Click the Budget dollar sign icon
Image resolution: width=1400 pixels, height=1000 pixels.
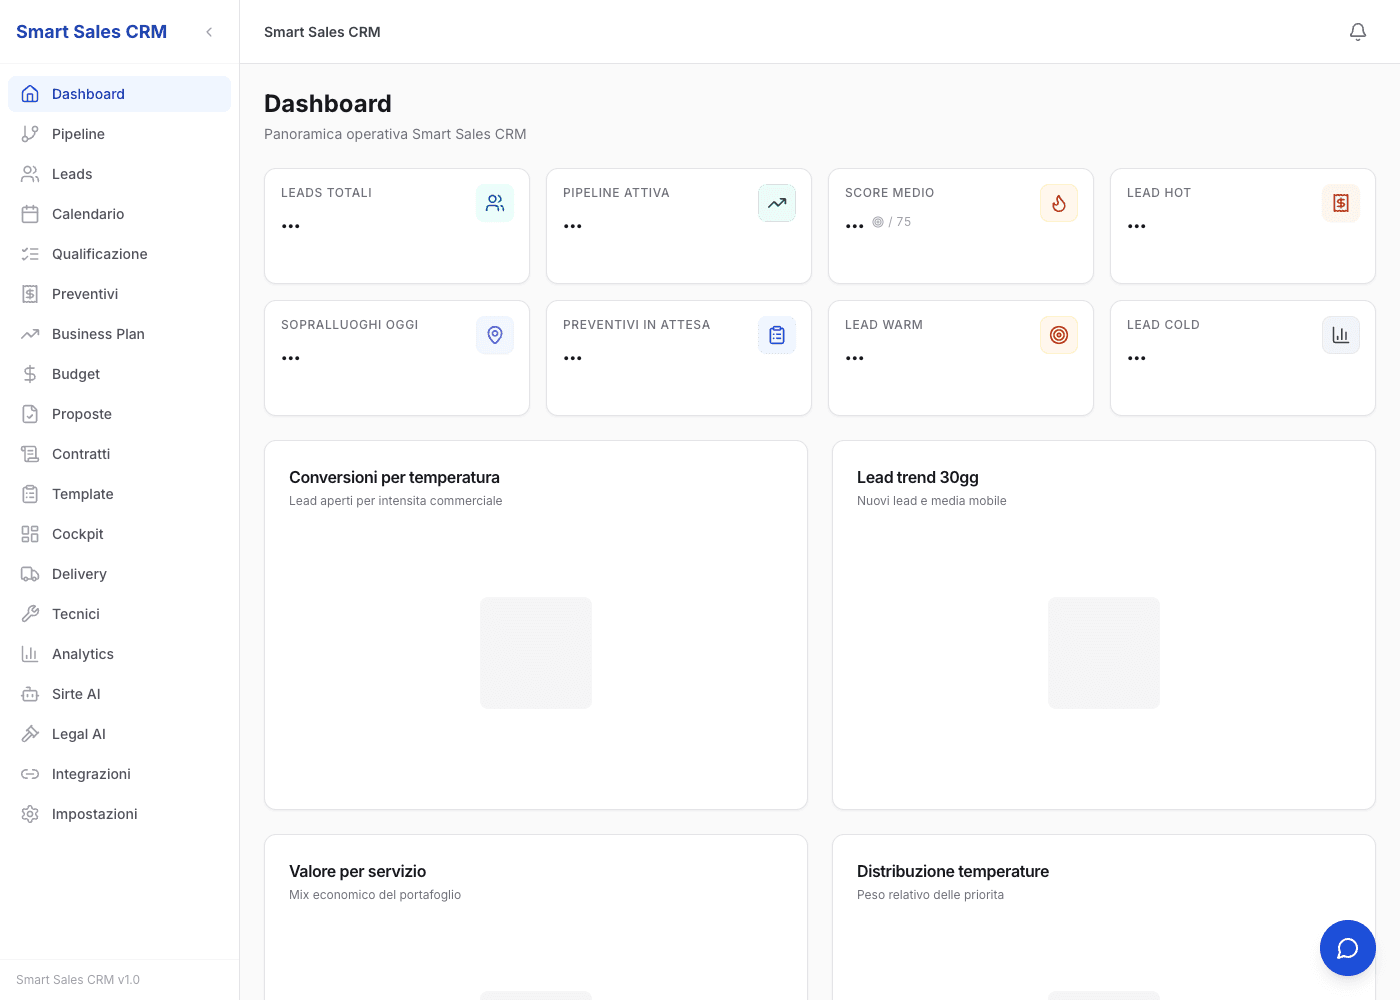(x=30, y=374)
